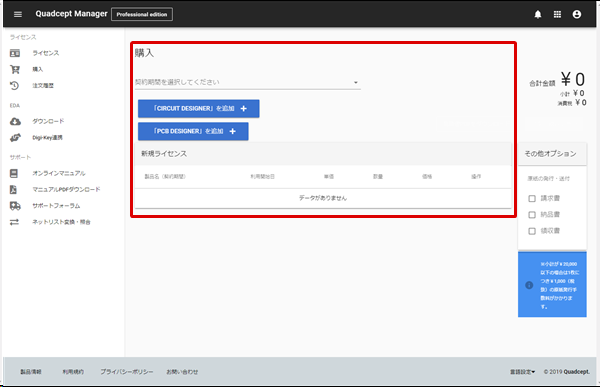The height and width of the screenshot is (387, 600).
Task: Click the ネットリスト変換・照合 arrows icon
Action: coord(14,222)
